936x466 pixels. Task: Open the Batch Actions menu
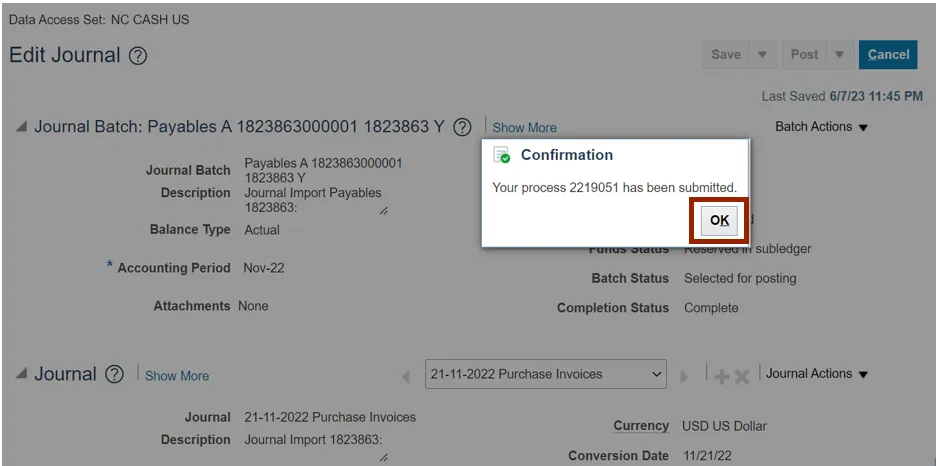tap(822, 127)
